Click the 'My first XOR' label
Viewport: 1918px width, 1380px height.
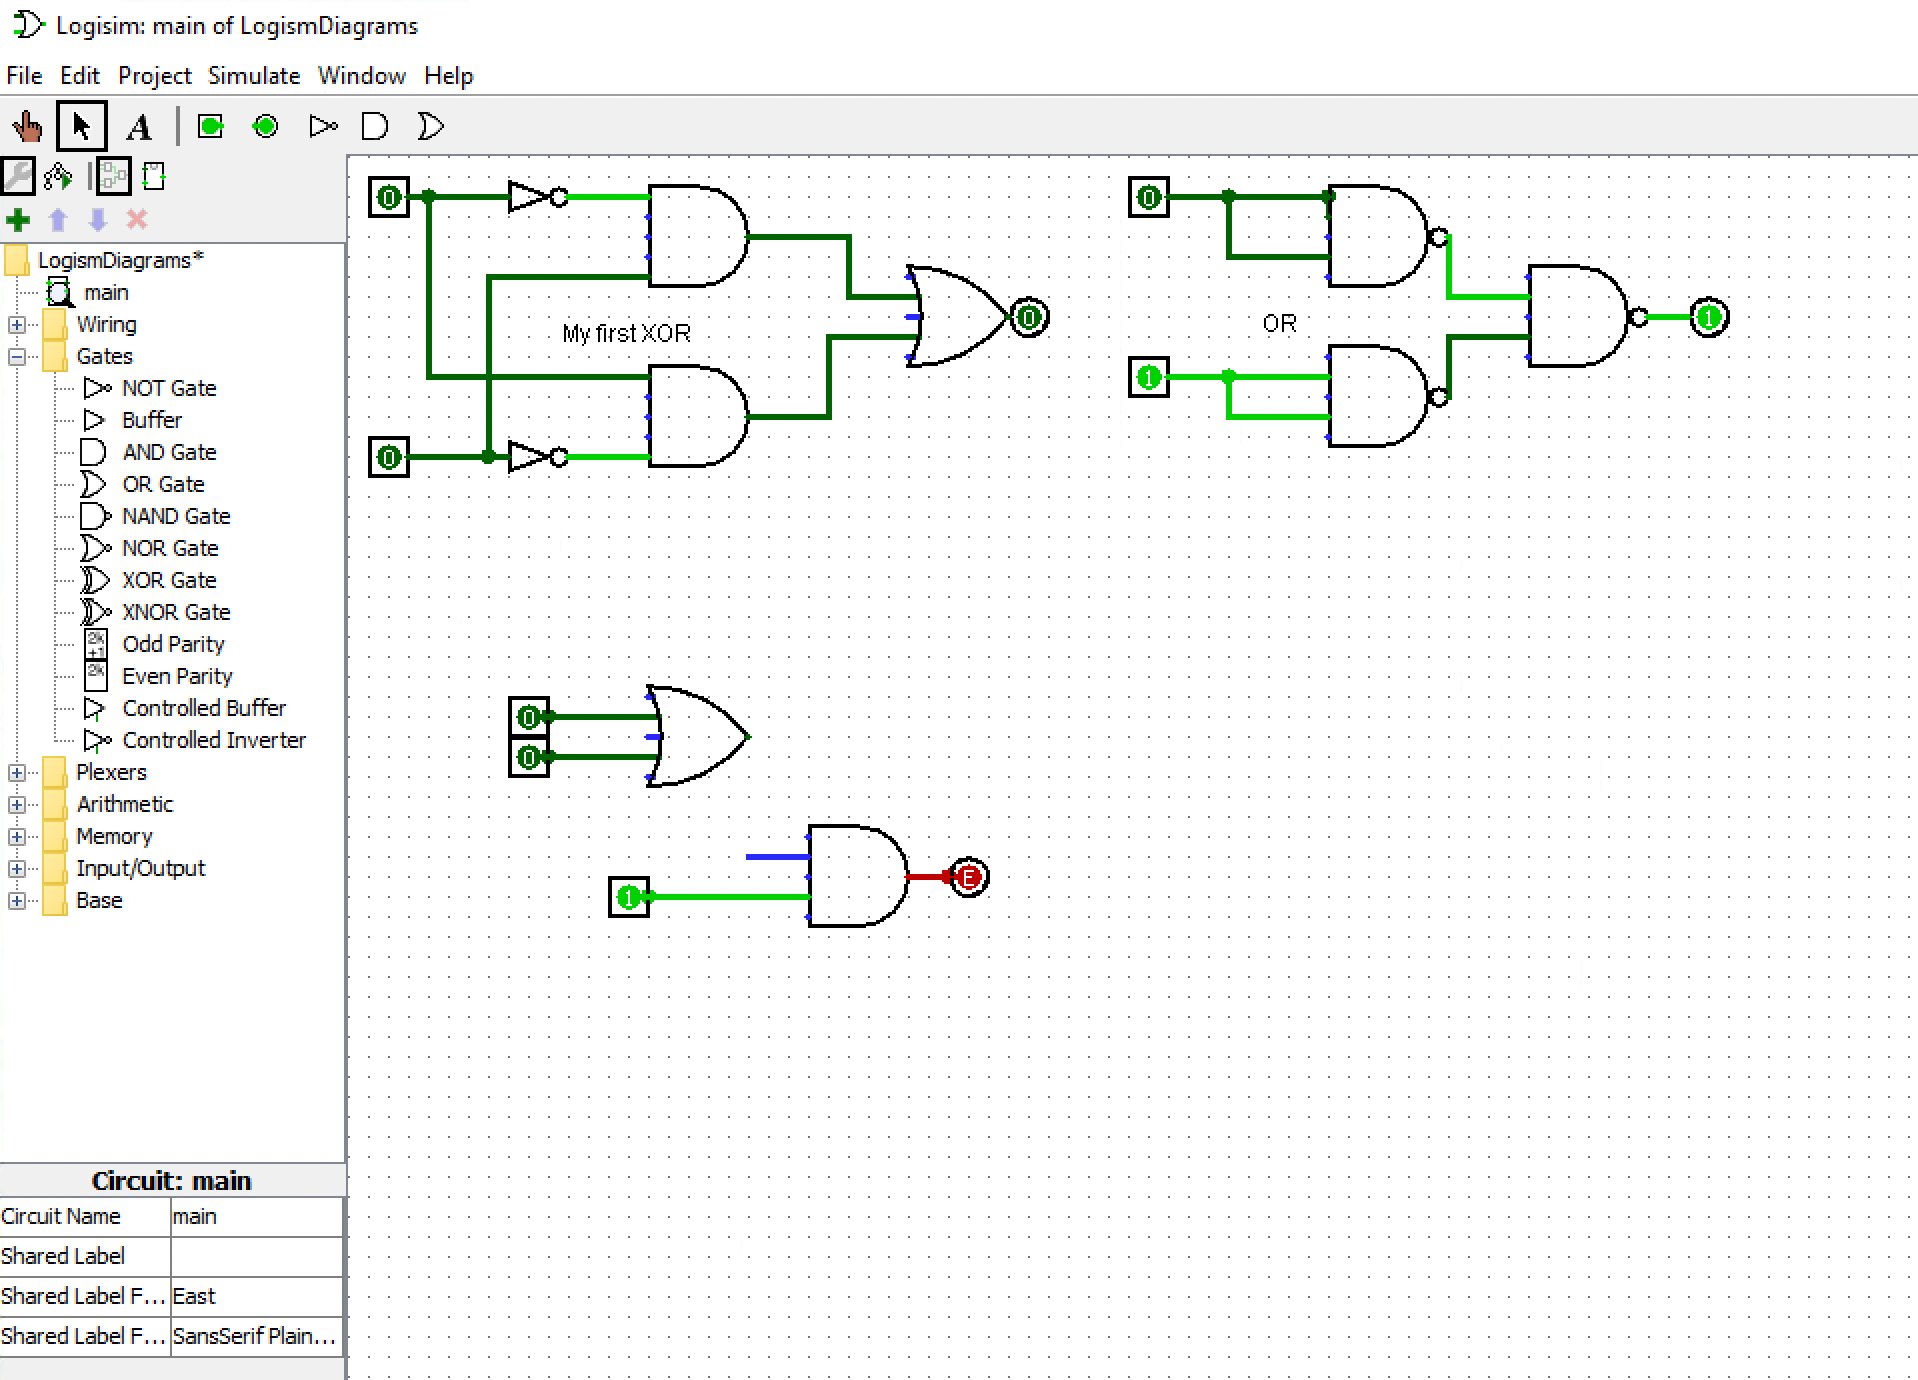(x=626, y=333)
